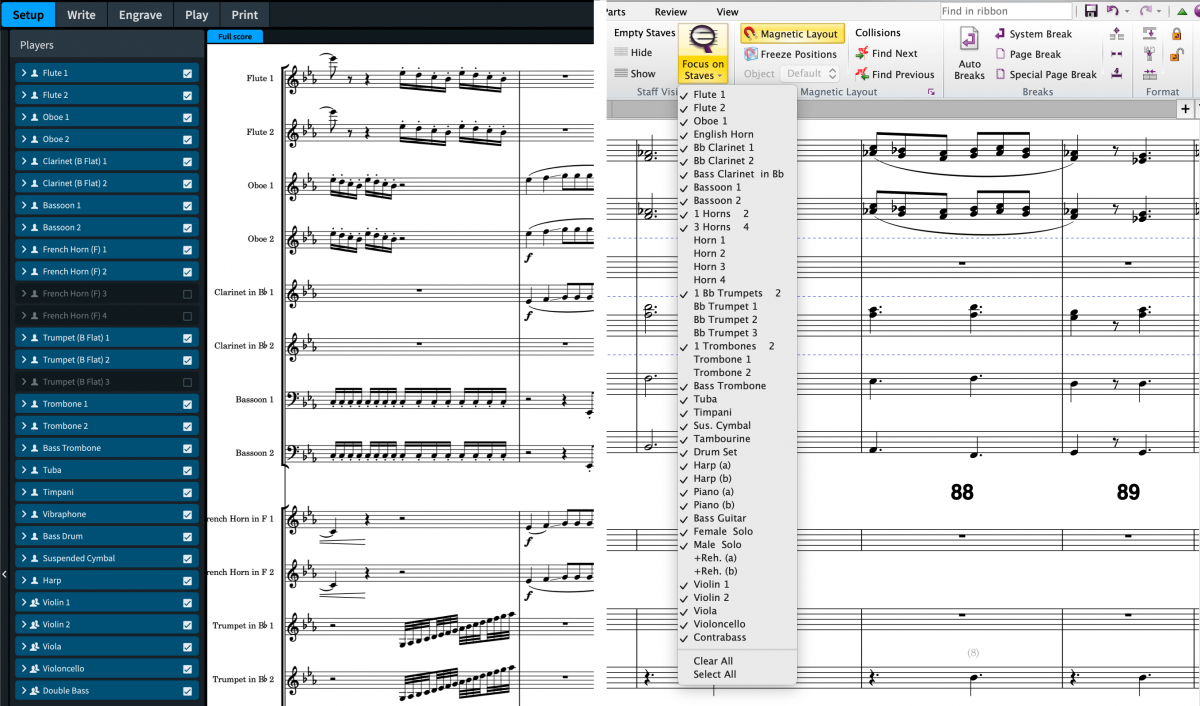
Task: Click the Magnetic Layout button
Action: pos(793,34)
